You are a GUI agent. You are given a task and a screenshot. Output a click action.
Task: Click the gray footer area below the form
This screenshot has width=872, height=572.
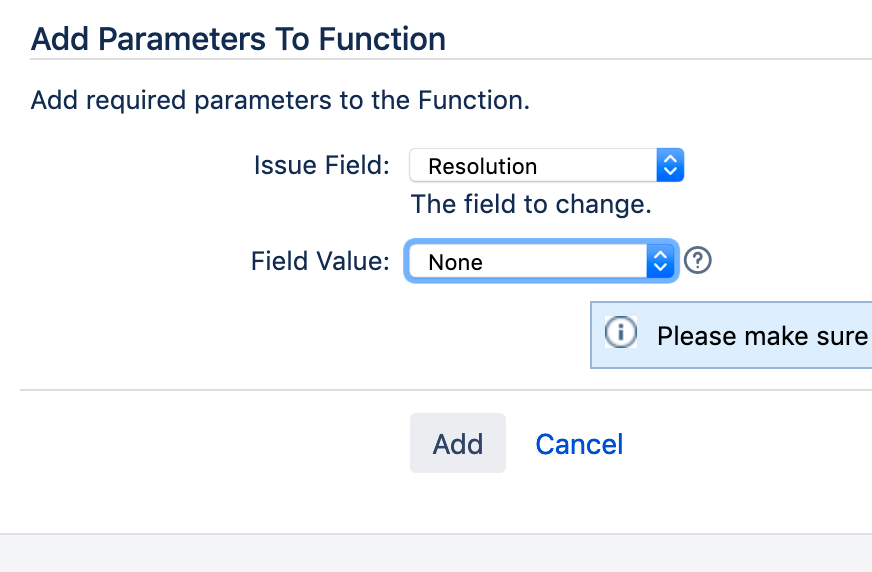click(x=436, y=553)
